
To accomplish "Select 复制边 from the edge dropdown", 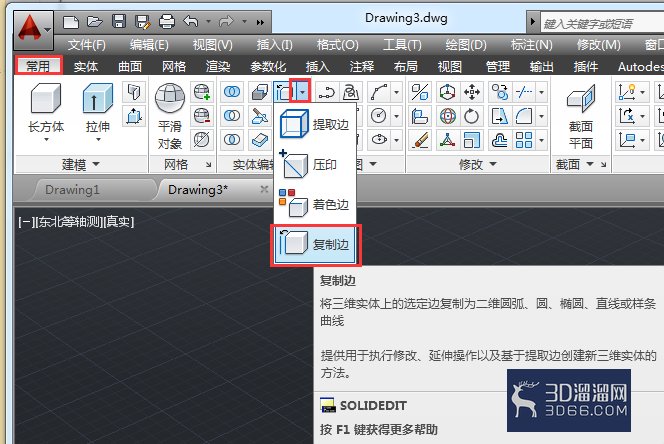I will click(315, 244).
